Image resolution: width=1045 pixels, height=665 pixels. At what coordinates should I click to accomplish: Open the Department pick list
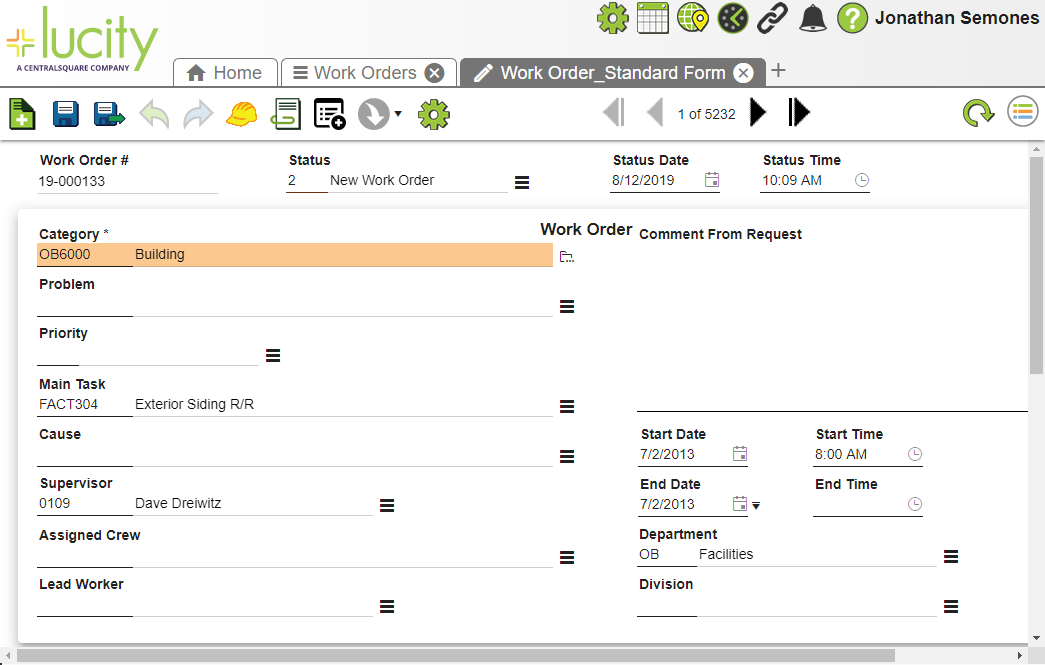click(951, 556)
